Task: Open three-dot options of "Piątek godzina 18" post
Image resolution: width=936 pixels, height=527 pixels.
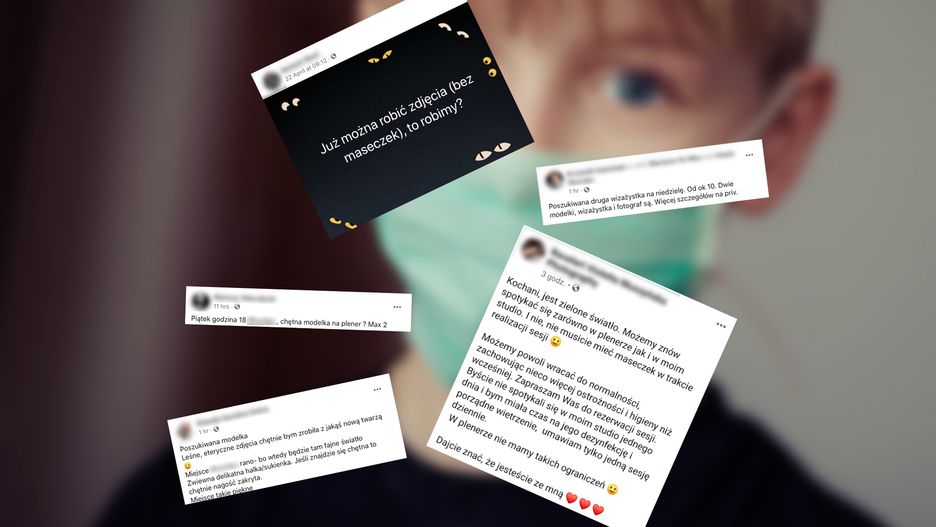Action: (397, 307)
